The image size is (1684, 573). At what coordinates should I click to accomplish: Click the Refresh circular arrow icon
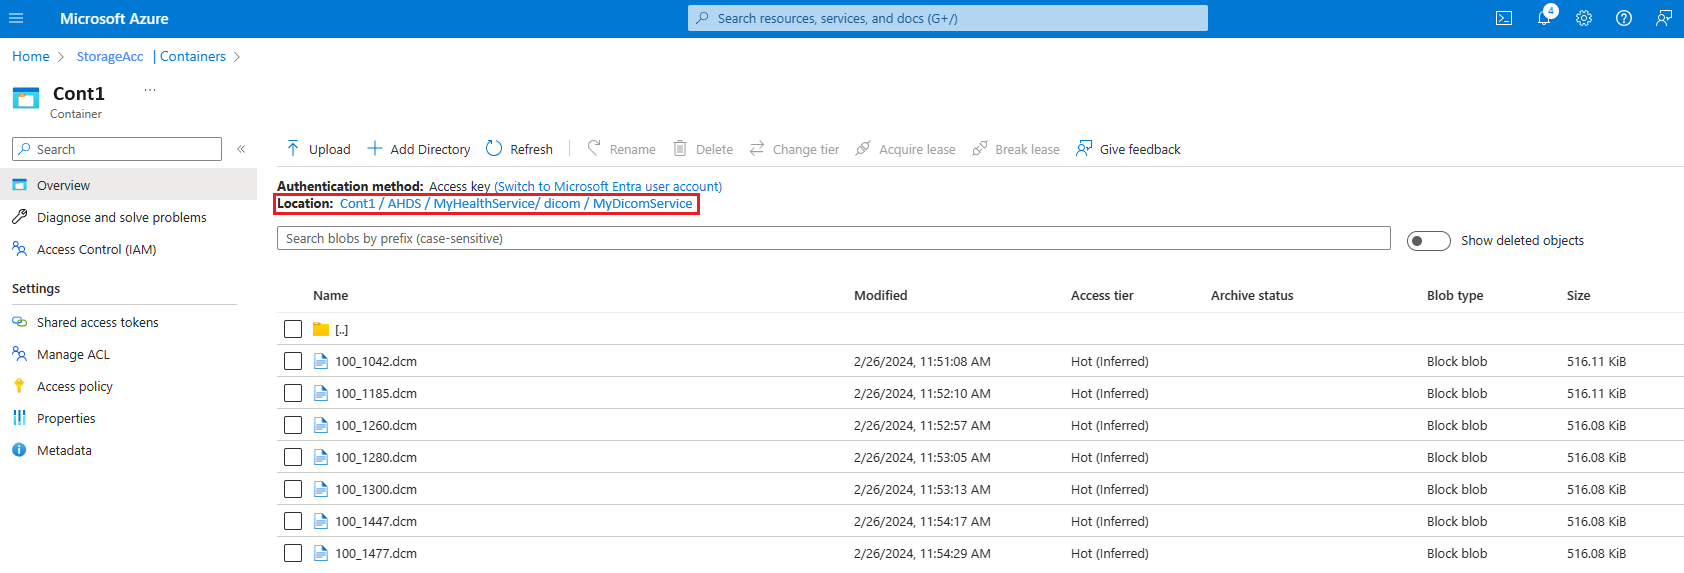[494, 149]
